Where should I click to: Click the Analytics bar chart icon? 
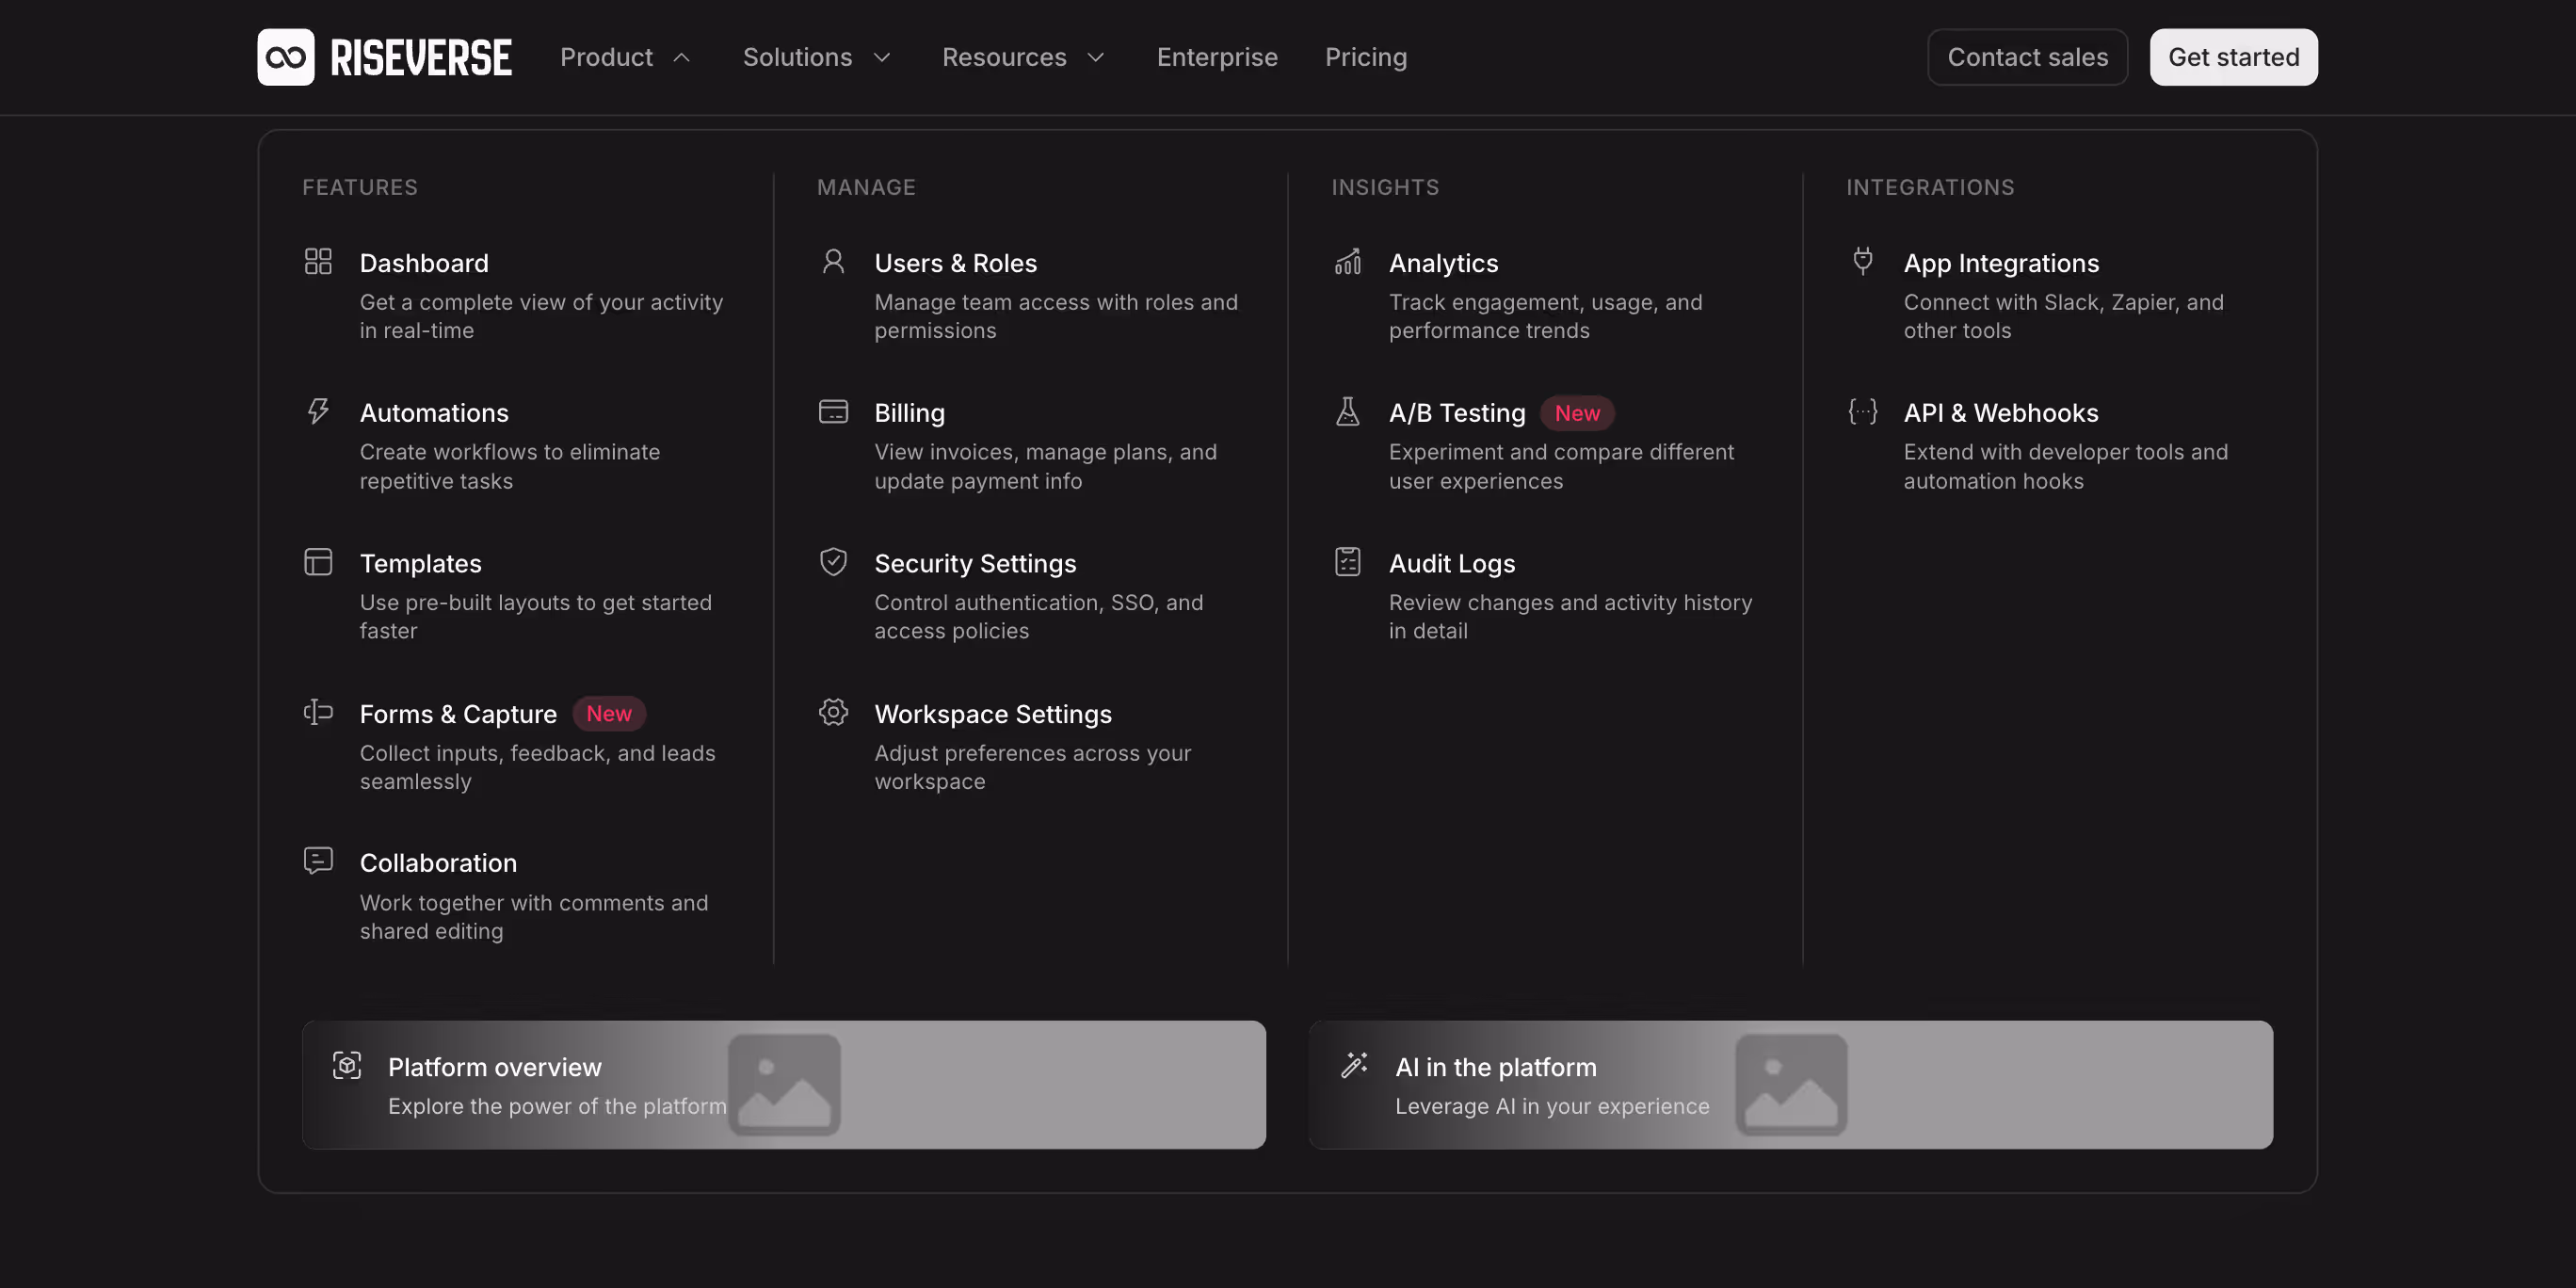(x=1348, y=261)
